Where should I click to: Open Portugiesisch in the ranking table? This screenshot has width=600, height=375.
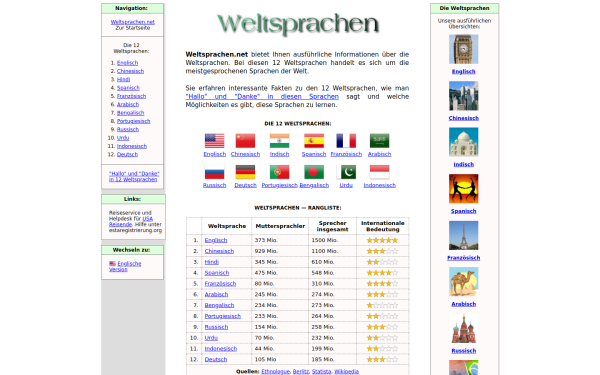[223, 316]
